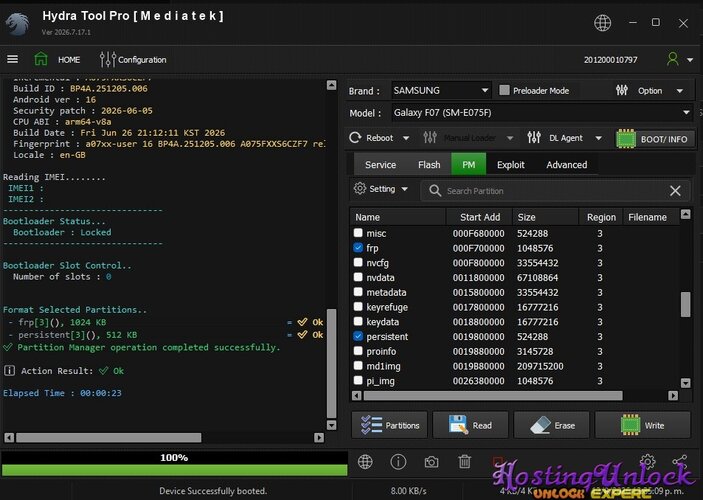Click the 100% green progress bar
Image resolution: width=703 pixels, height=500 pixels.
coord(174,470)
